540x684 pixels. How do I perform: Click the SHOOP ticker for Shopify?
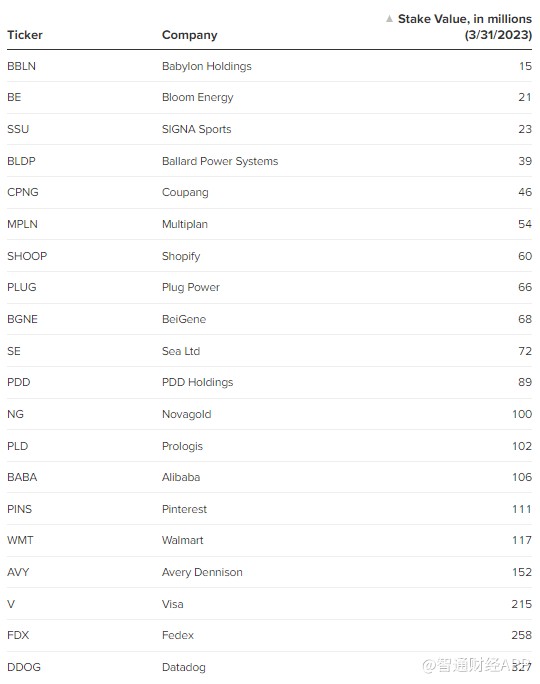27,256
